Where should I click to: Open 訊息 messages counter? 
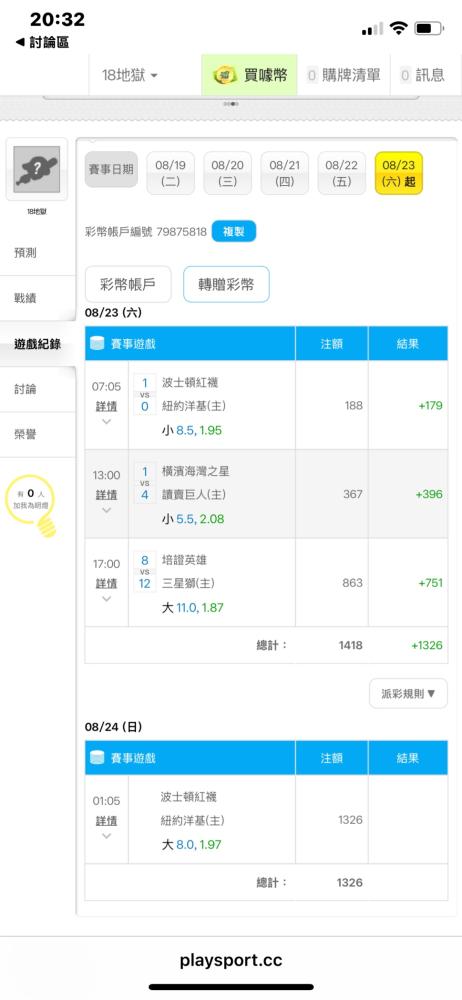coord(422,75)
